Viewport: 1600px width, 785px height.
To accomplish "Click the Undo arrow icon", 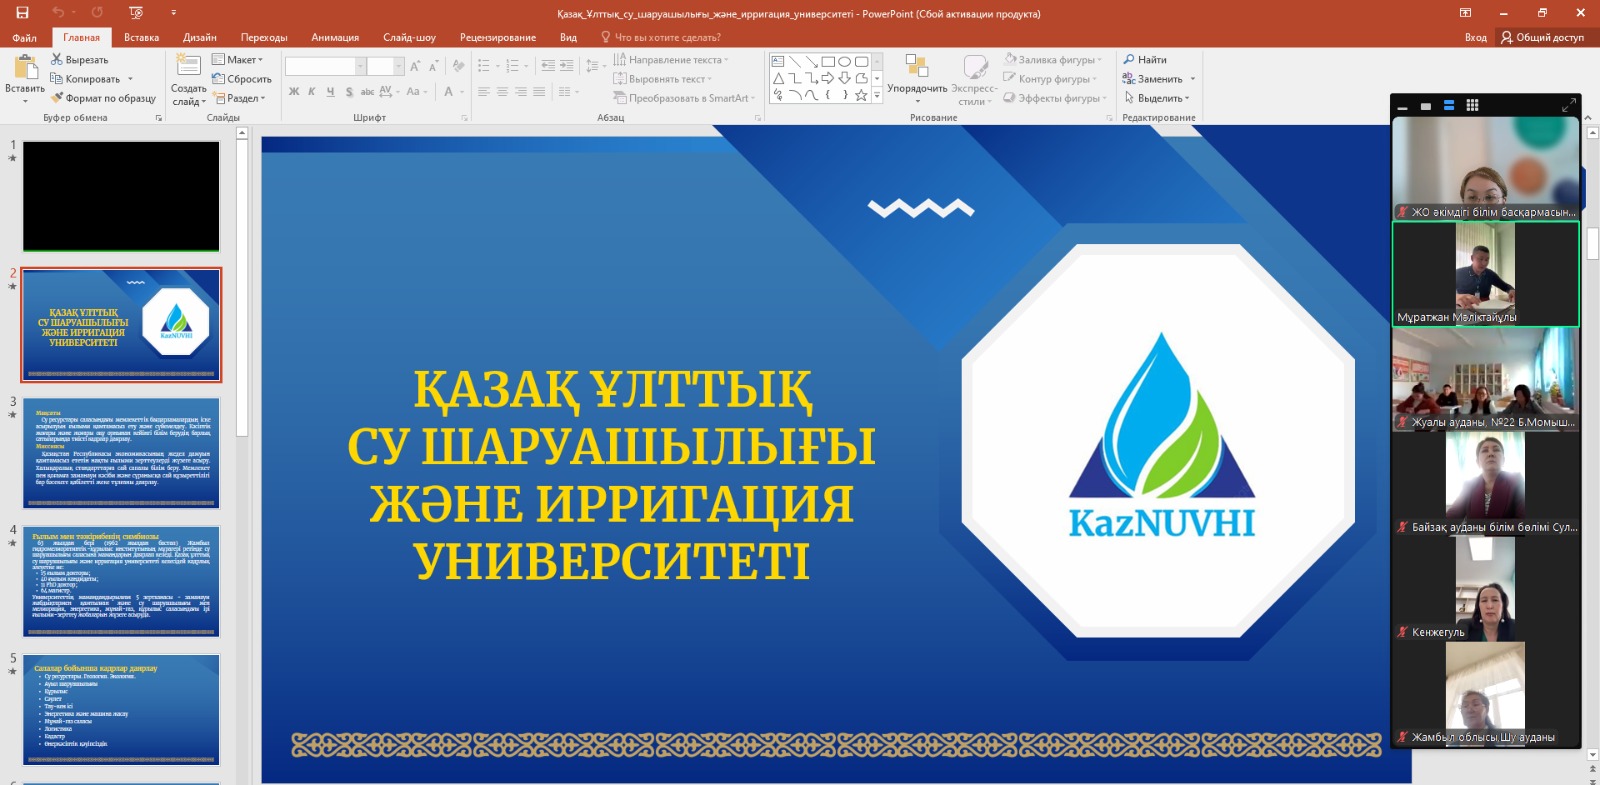I will pyautogui.click(x=58, y=13).
